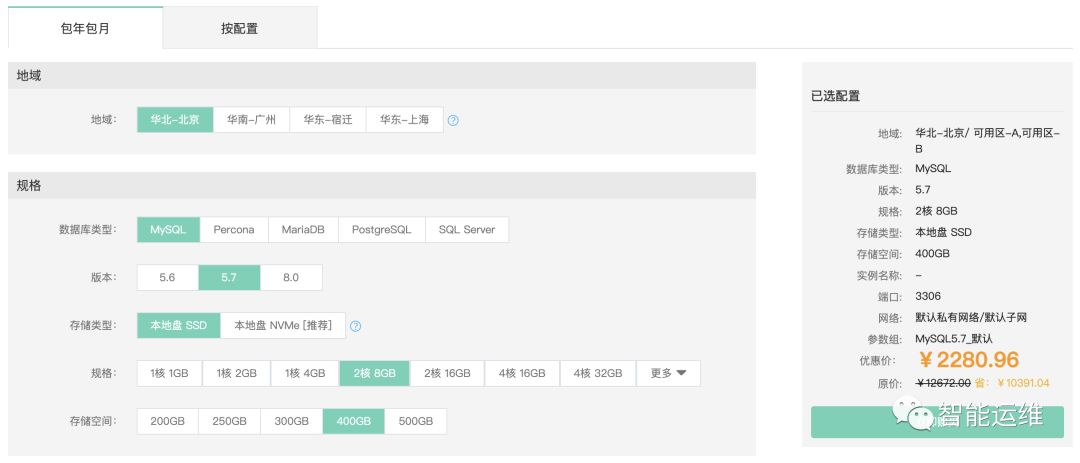Viewport: 1080px width, 463px height.
Task: Pick the 4核 16GB spec
Action: [x=522, y=373]
